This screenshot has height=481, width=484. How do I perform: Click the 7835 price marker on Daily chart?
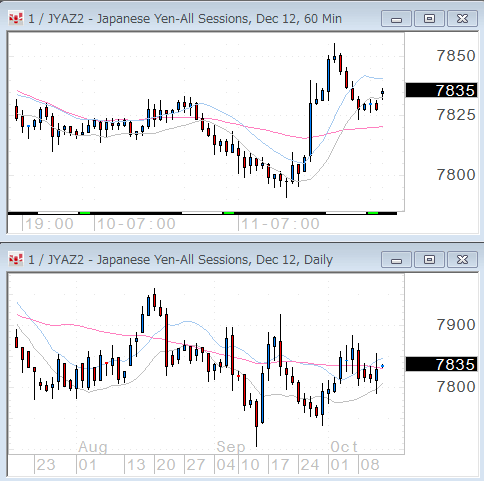click(x=442, y=364)
